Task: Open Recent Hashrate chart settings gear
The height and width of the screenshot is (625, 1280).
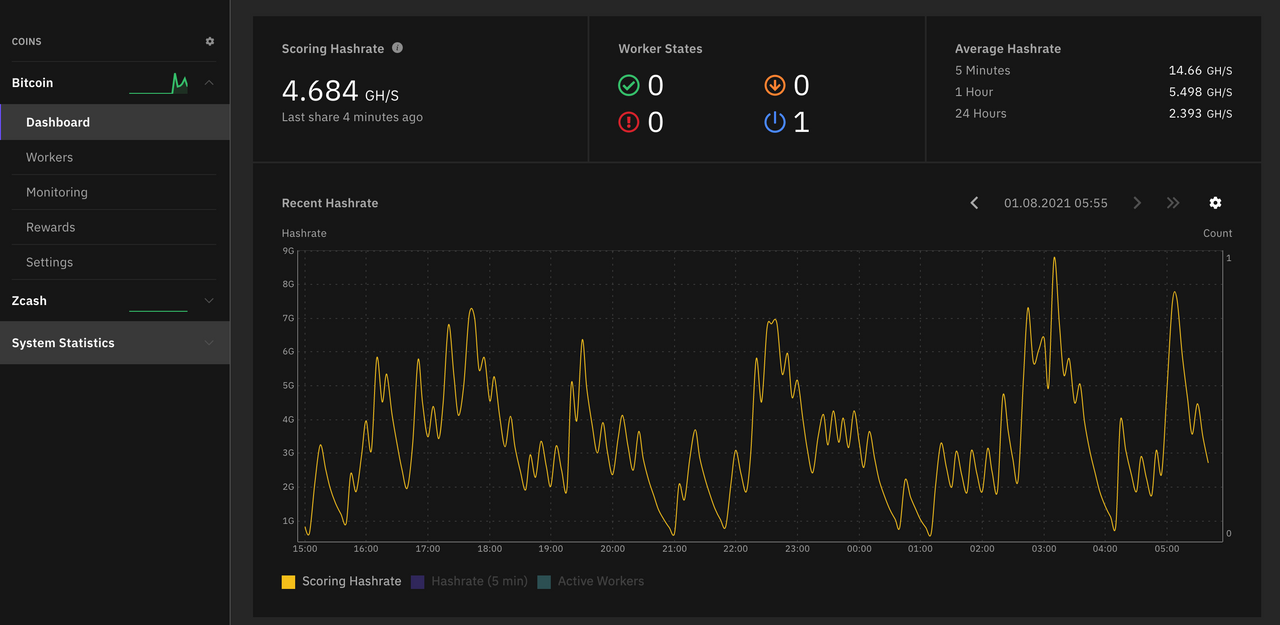Action: (x=1215, y=203)
